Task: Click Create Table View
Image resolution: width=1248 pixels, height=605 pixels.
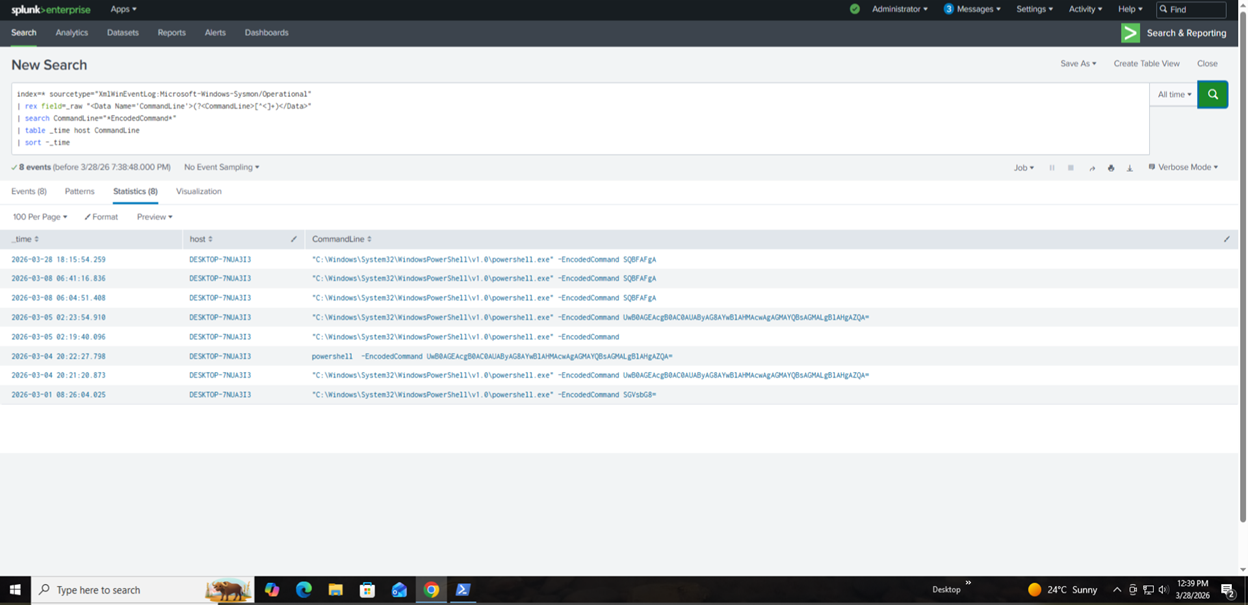Action: tap(1147, 63)
